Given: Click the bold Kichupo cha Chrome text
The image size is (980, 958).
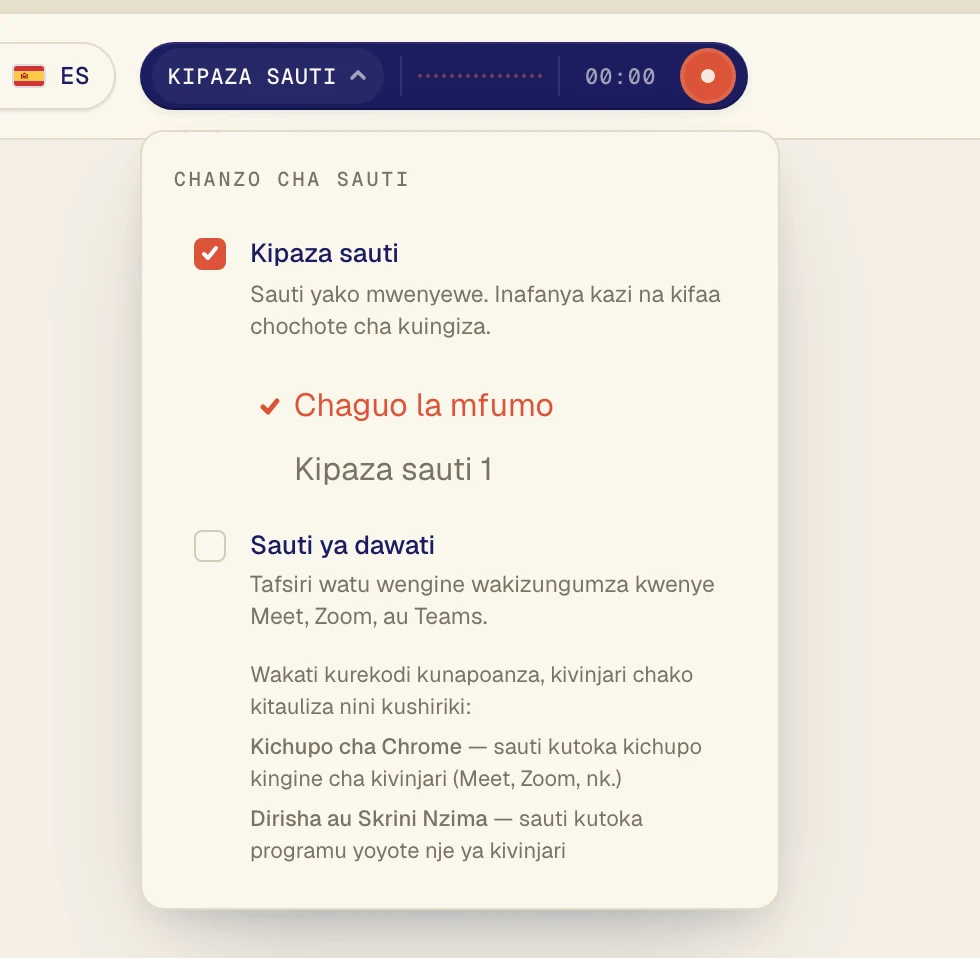Looking at the screenshot, I should (x=356, y=746).
